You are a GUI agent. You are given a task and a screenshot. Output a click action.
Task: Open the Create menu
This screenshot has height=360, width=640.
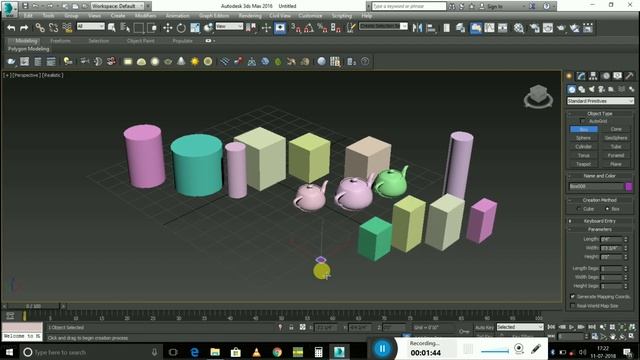tap(118, 16)
